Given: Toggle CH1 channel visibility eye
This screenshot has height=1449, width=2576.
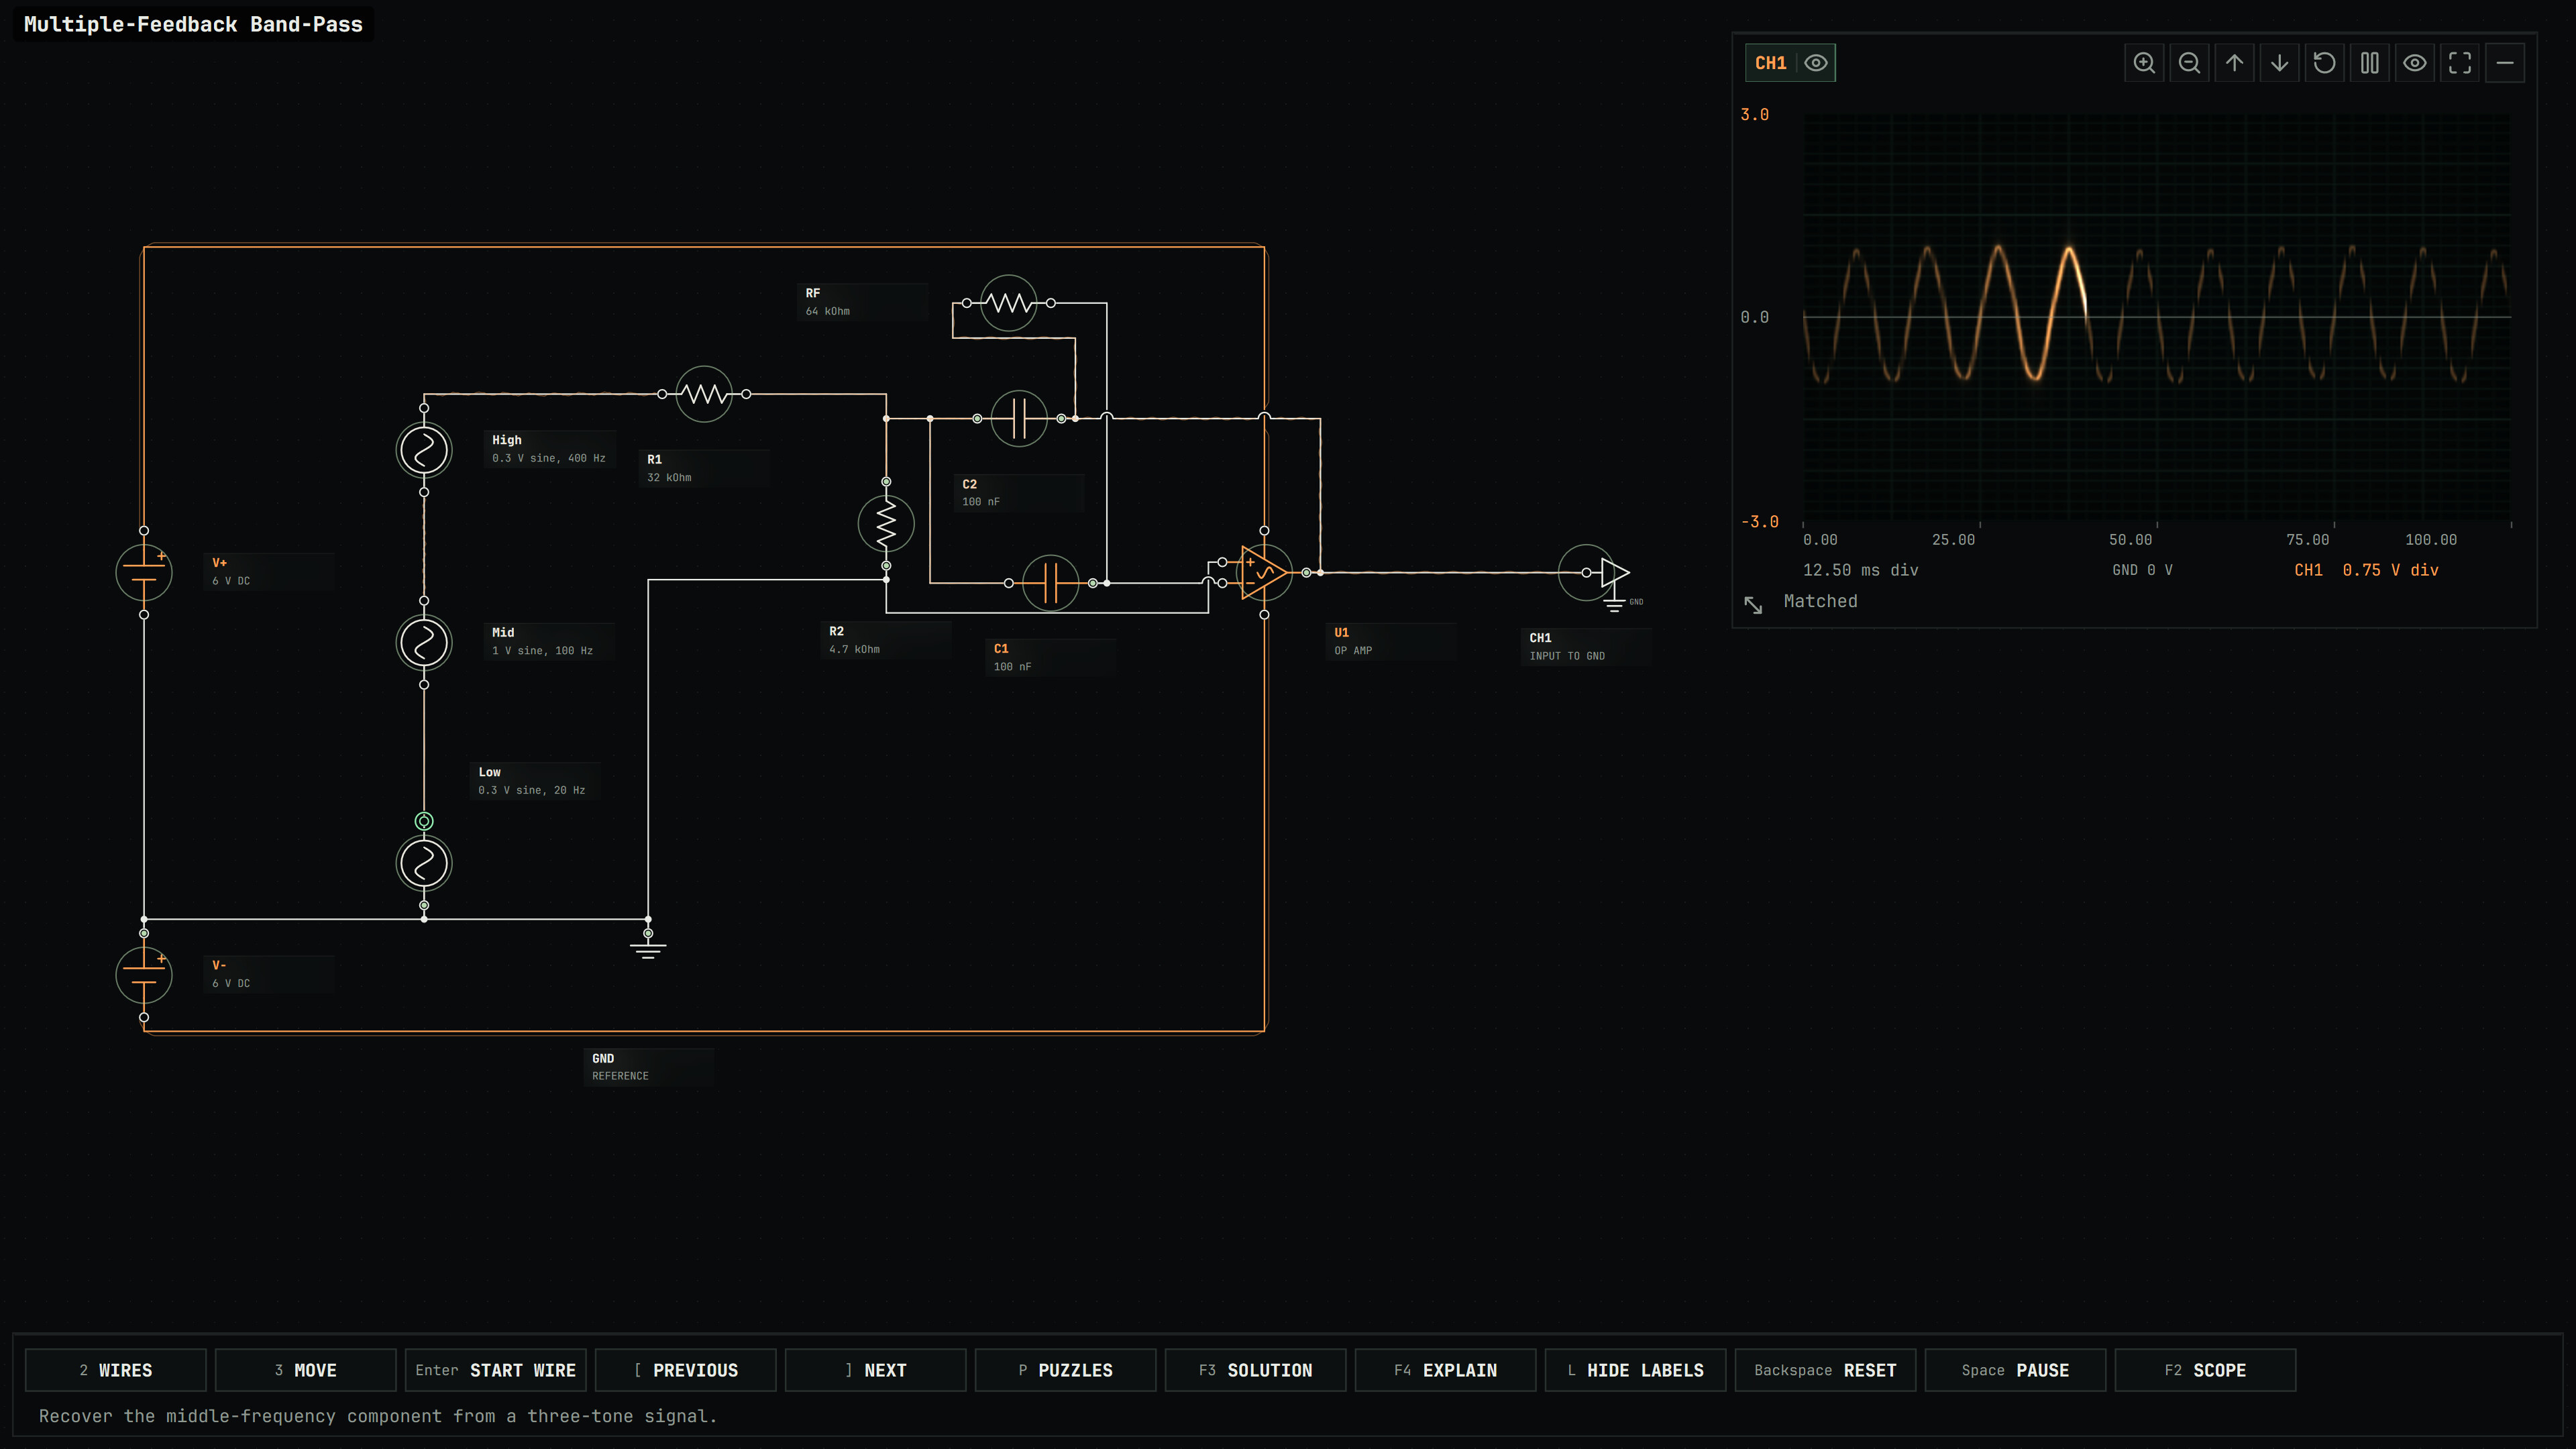Looking at the screenshot, I should (1816, 63).
